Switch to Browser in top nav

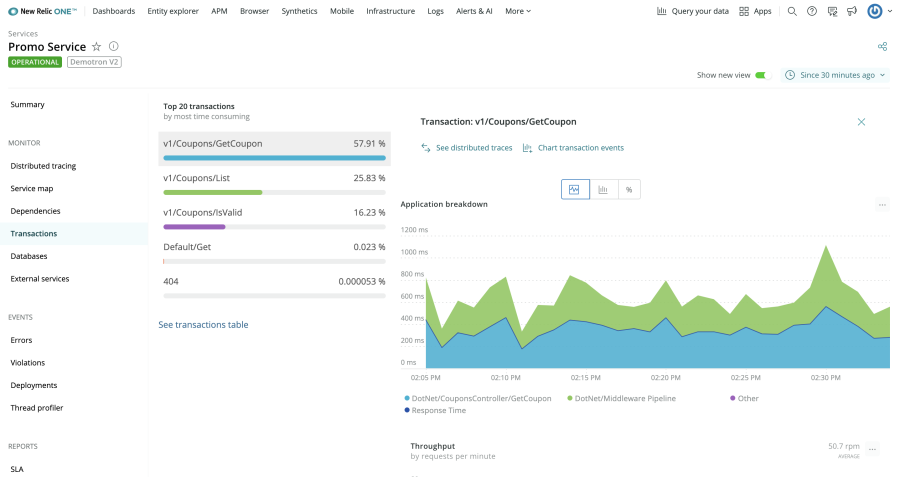point(254,11)
